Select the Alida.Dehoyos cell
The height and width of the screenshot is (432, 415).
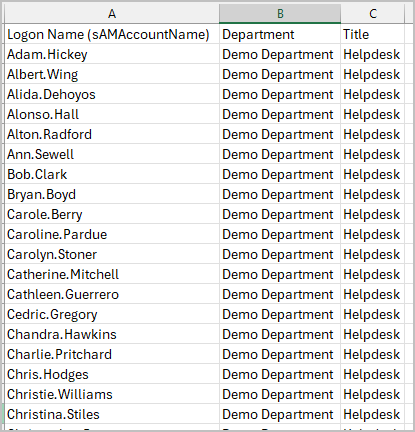(112, 94)
